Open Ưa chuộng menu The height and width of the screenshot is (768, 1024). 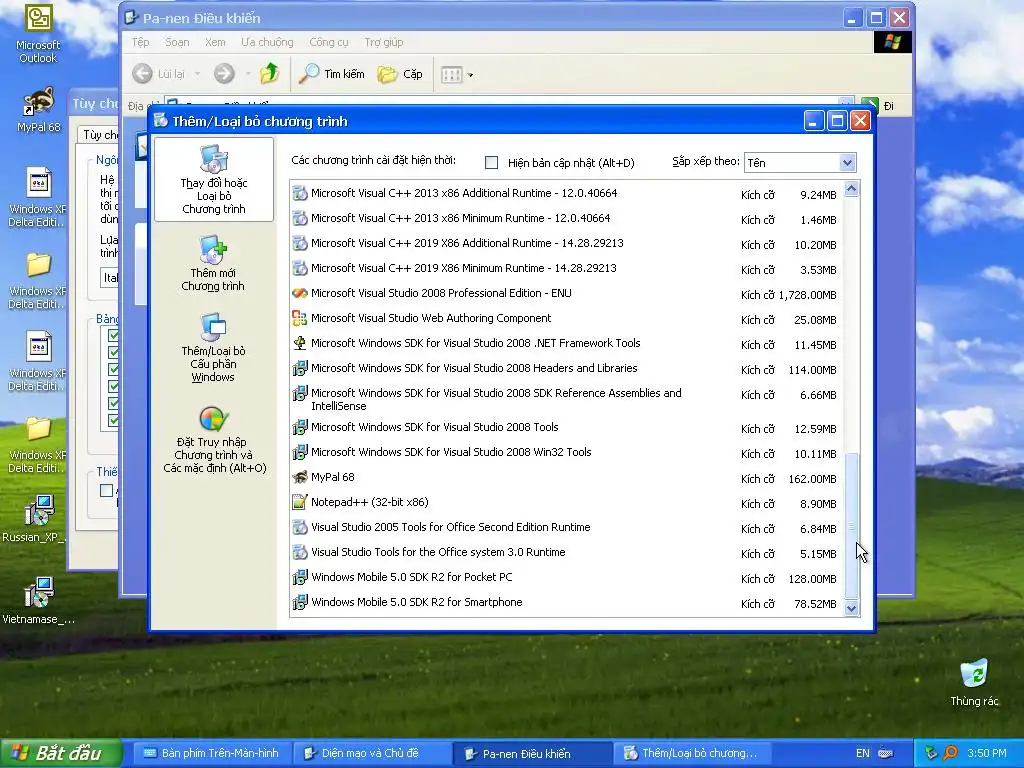point(267,42)
